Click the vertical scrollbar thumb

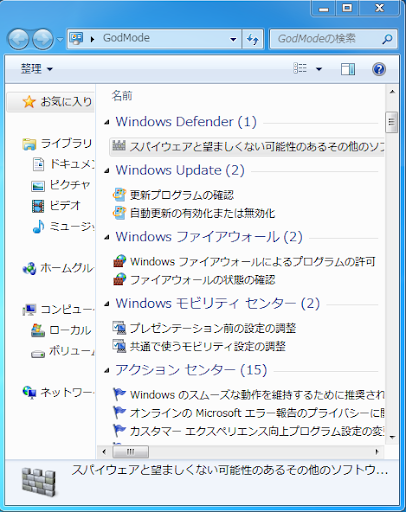(392, 122)
